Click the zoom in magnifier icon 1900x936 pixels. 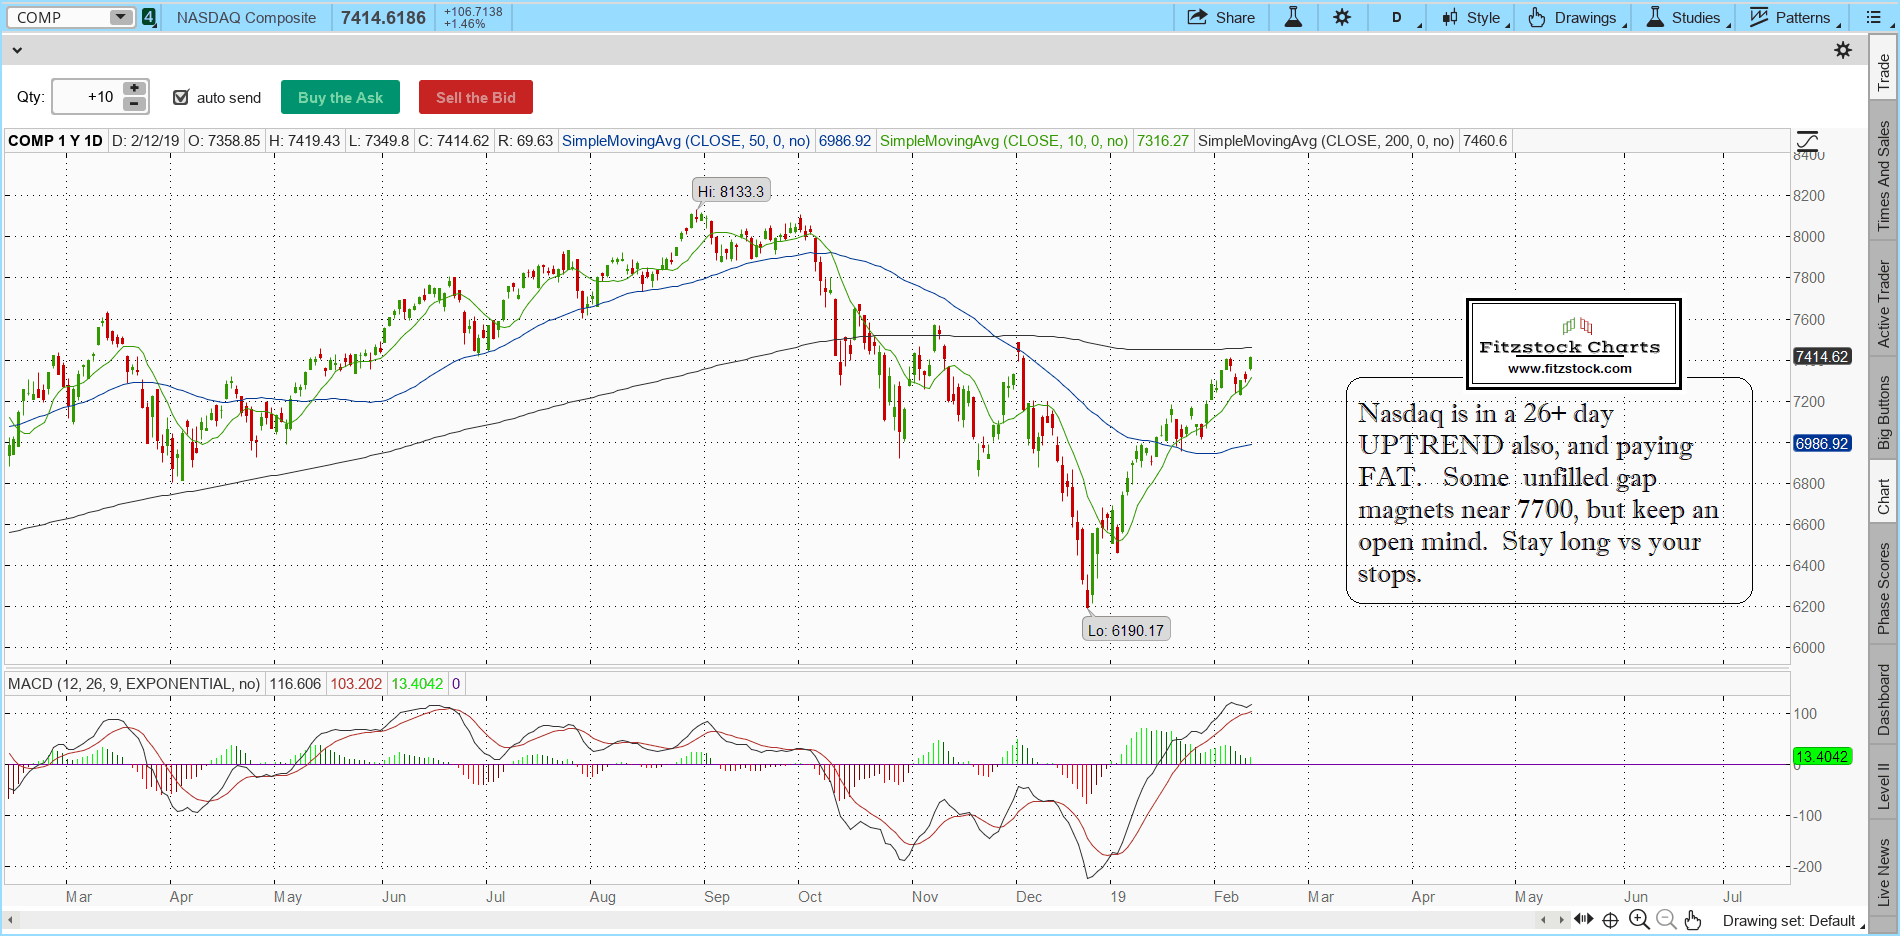1638,920
